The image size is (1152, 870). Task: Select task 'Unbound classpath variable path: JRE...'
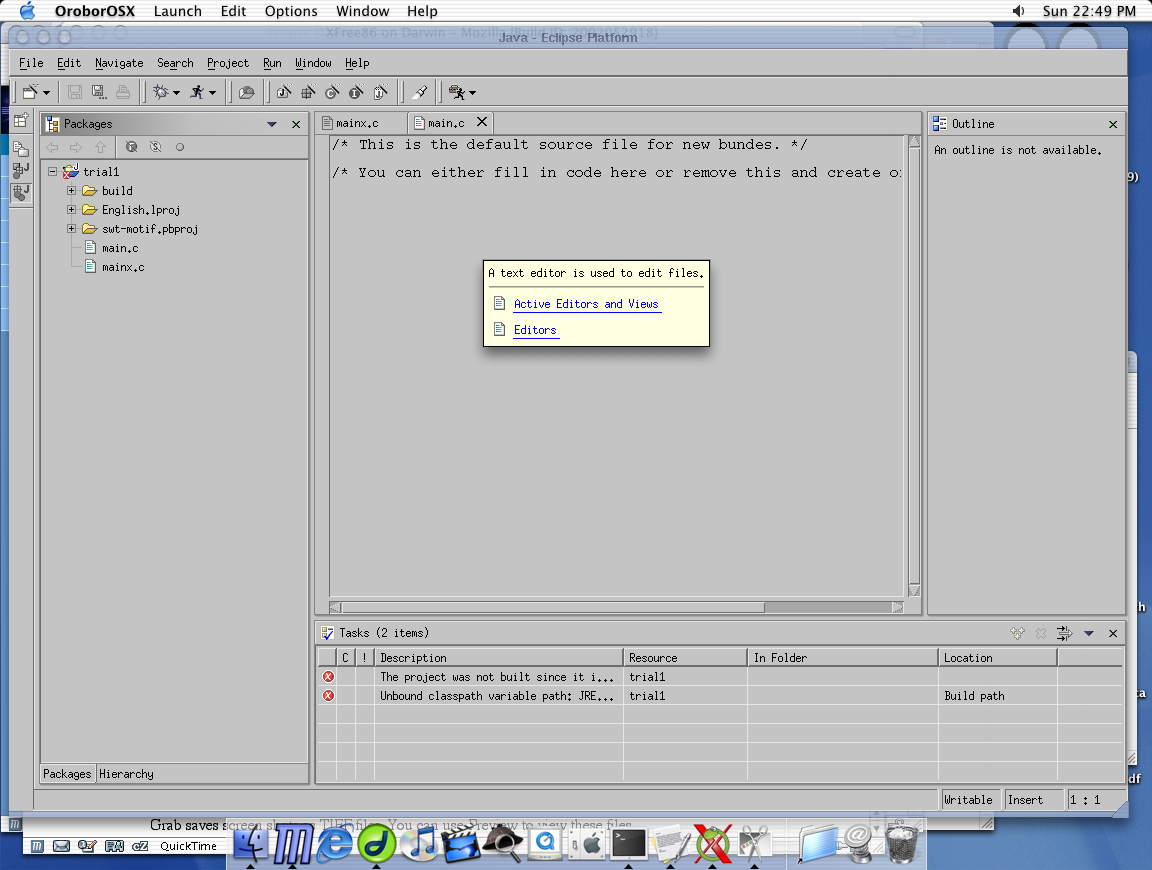coord(497,696)
